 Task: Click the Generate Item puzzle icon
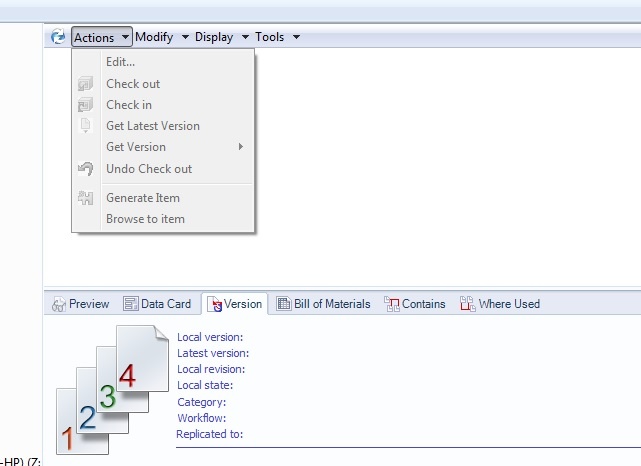[85, 198]
